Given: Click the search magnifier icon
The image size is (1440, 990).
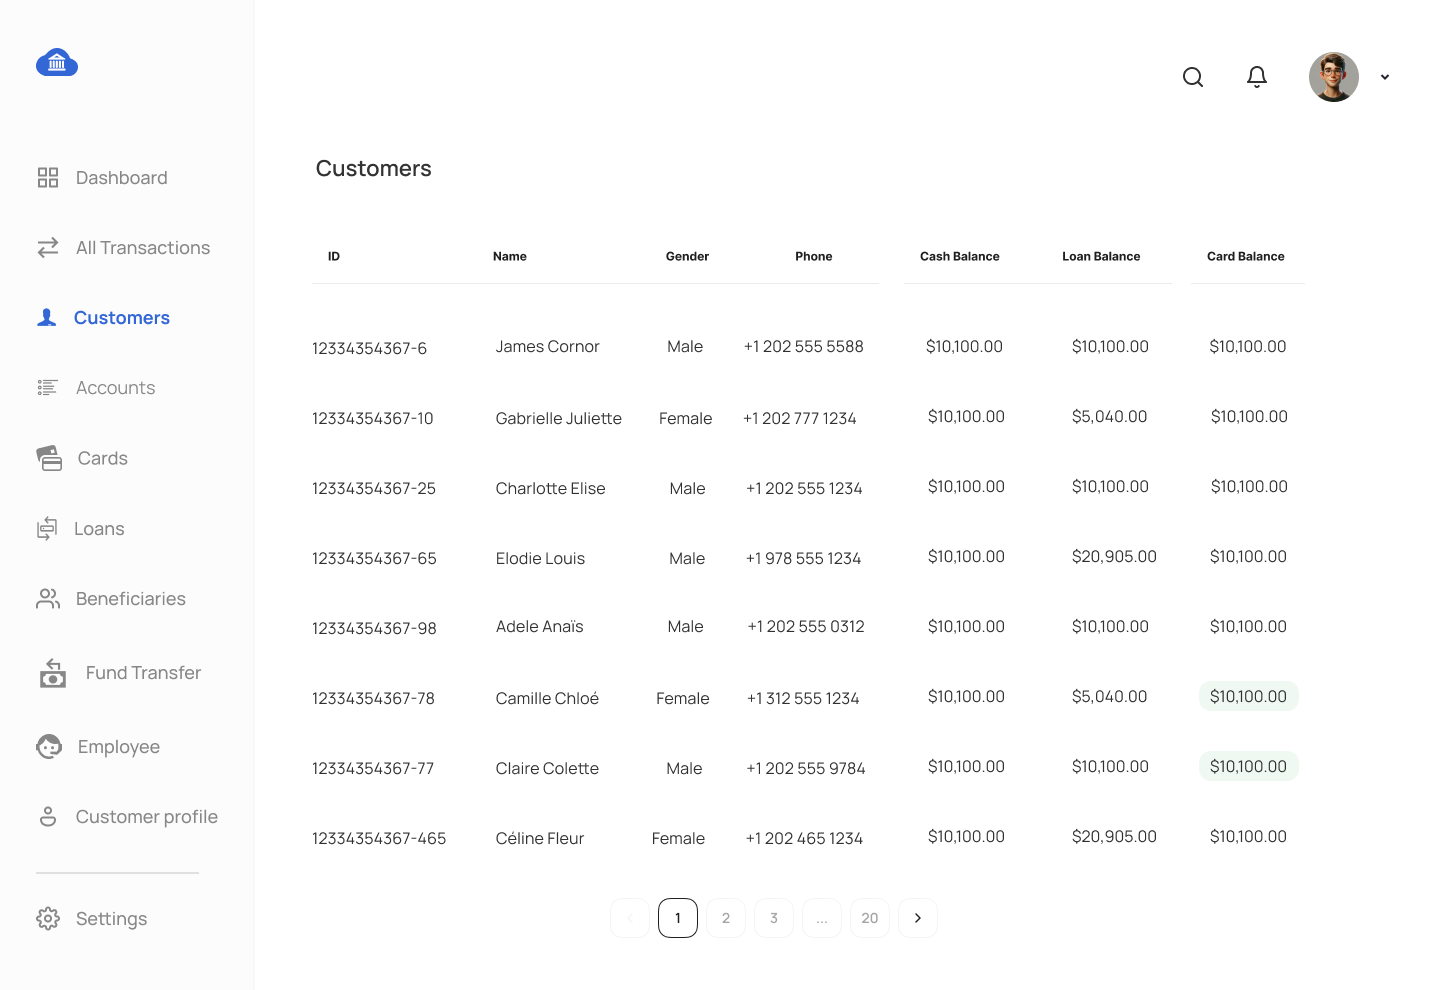Looking at the screenshot, I should (1192, 77).
